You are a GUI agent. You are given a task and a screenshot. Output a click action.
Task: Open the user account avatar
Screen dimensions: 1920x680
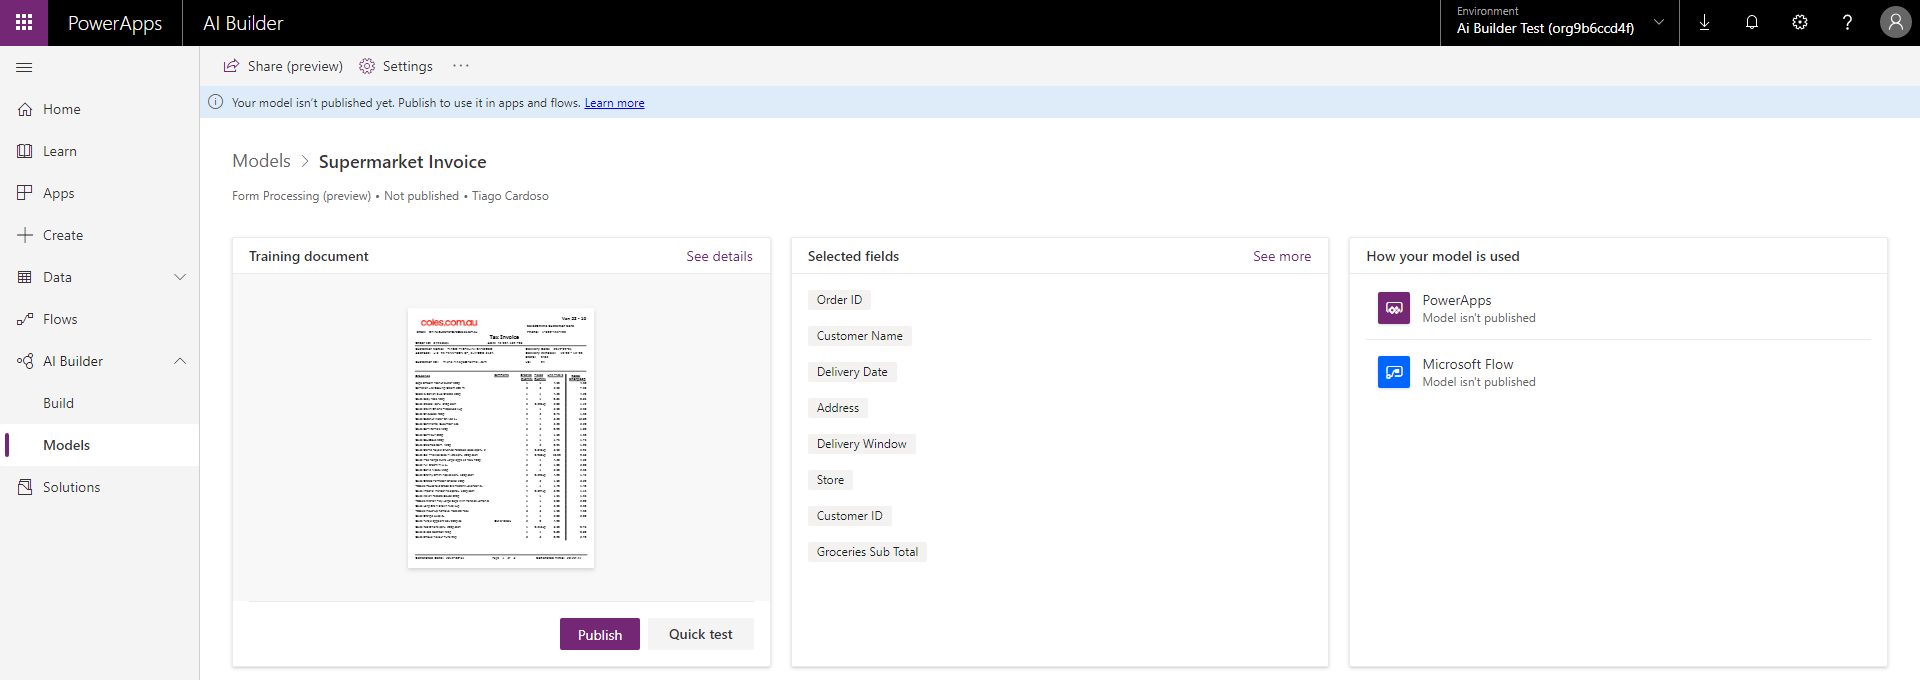[x=1895, y=22]
